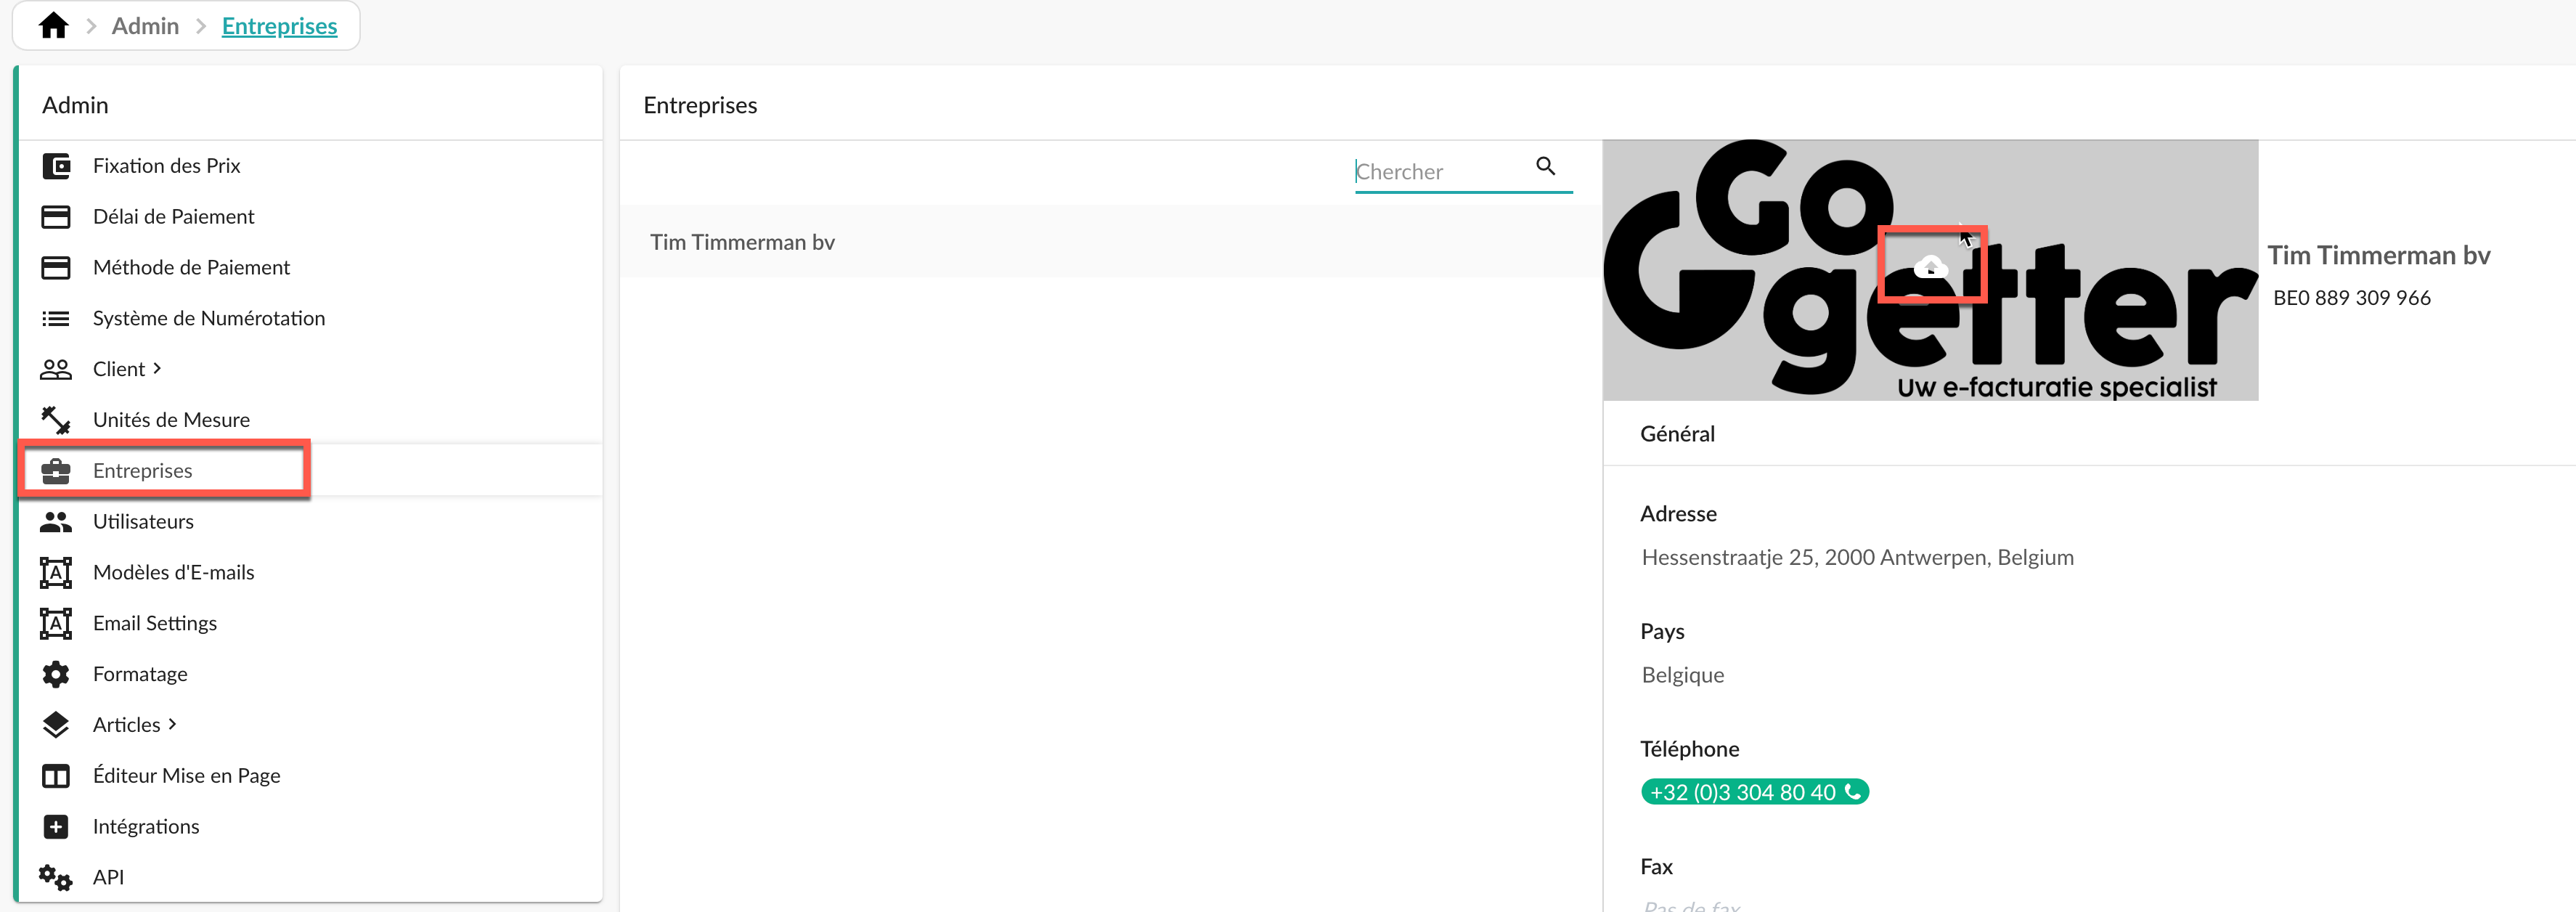Click the home icon in breadcrumb
This screenshot has height=912, width=2576.
53,25
